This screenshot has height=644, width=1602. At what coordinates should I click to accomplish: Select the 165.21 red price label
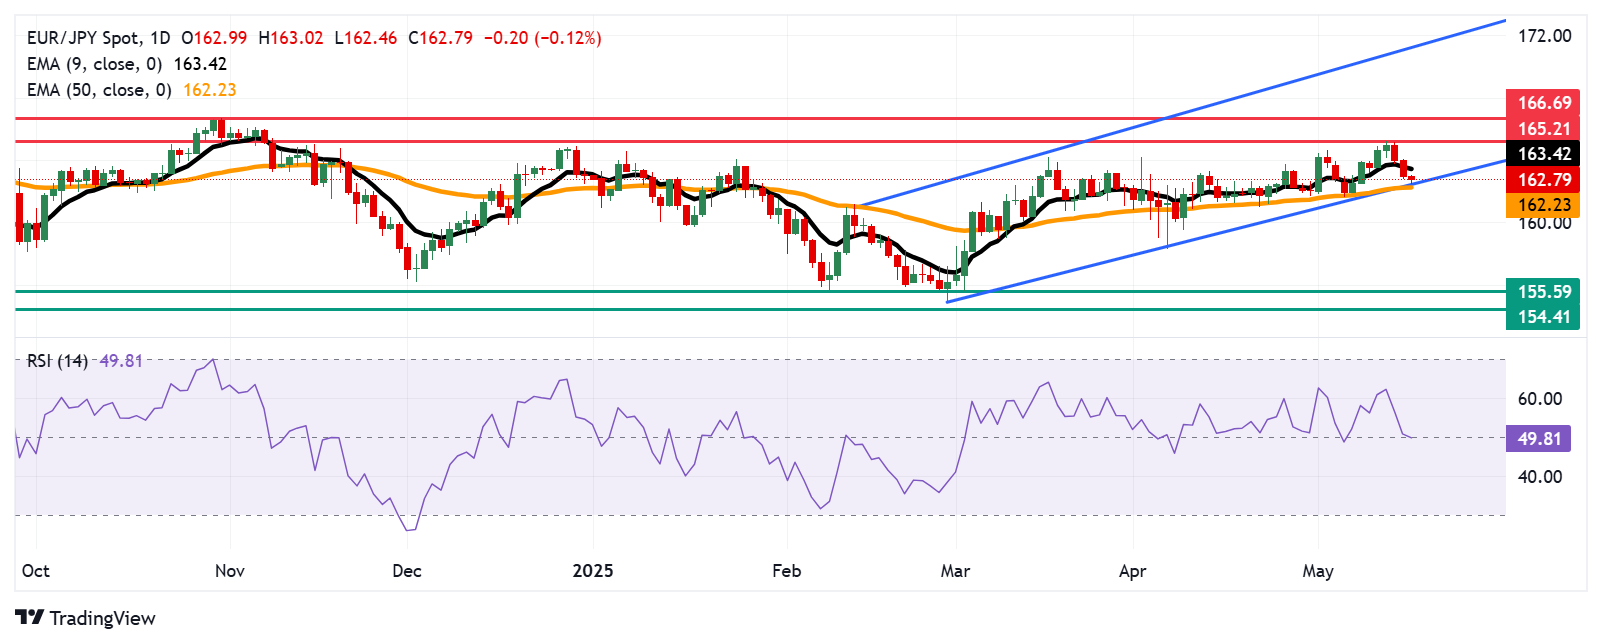(1543, 128)
